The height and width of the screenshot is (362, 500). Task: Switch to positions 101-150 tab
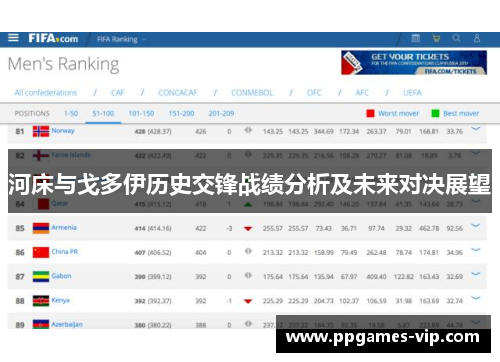tap(141, 113)
